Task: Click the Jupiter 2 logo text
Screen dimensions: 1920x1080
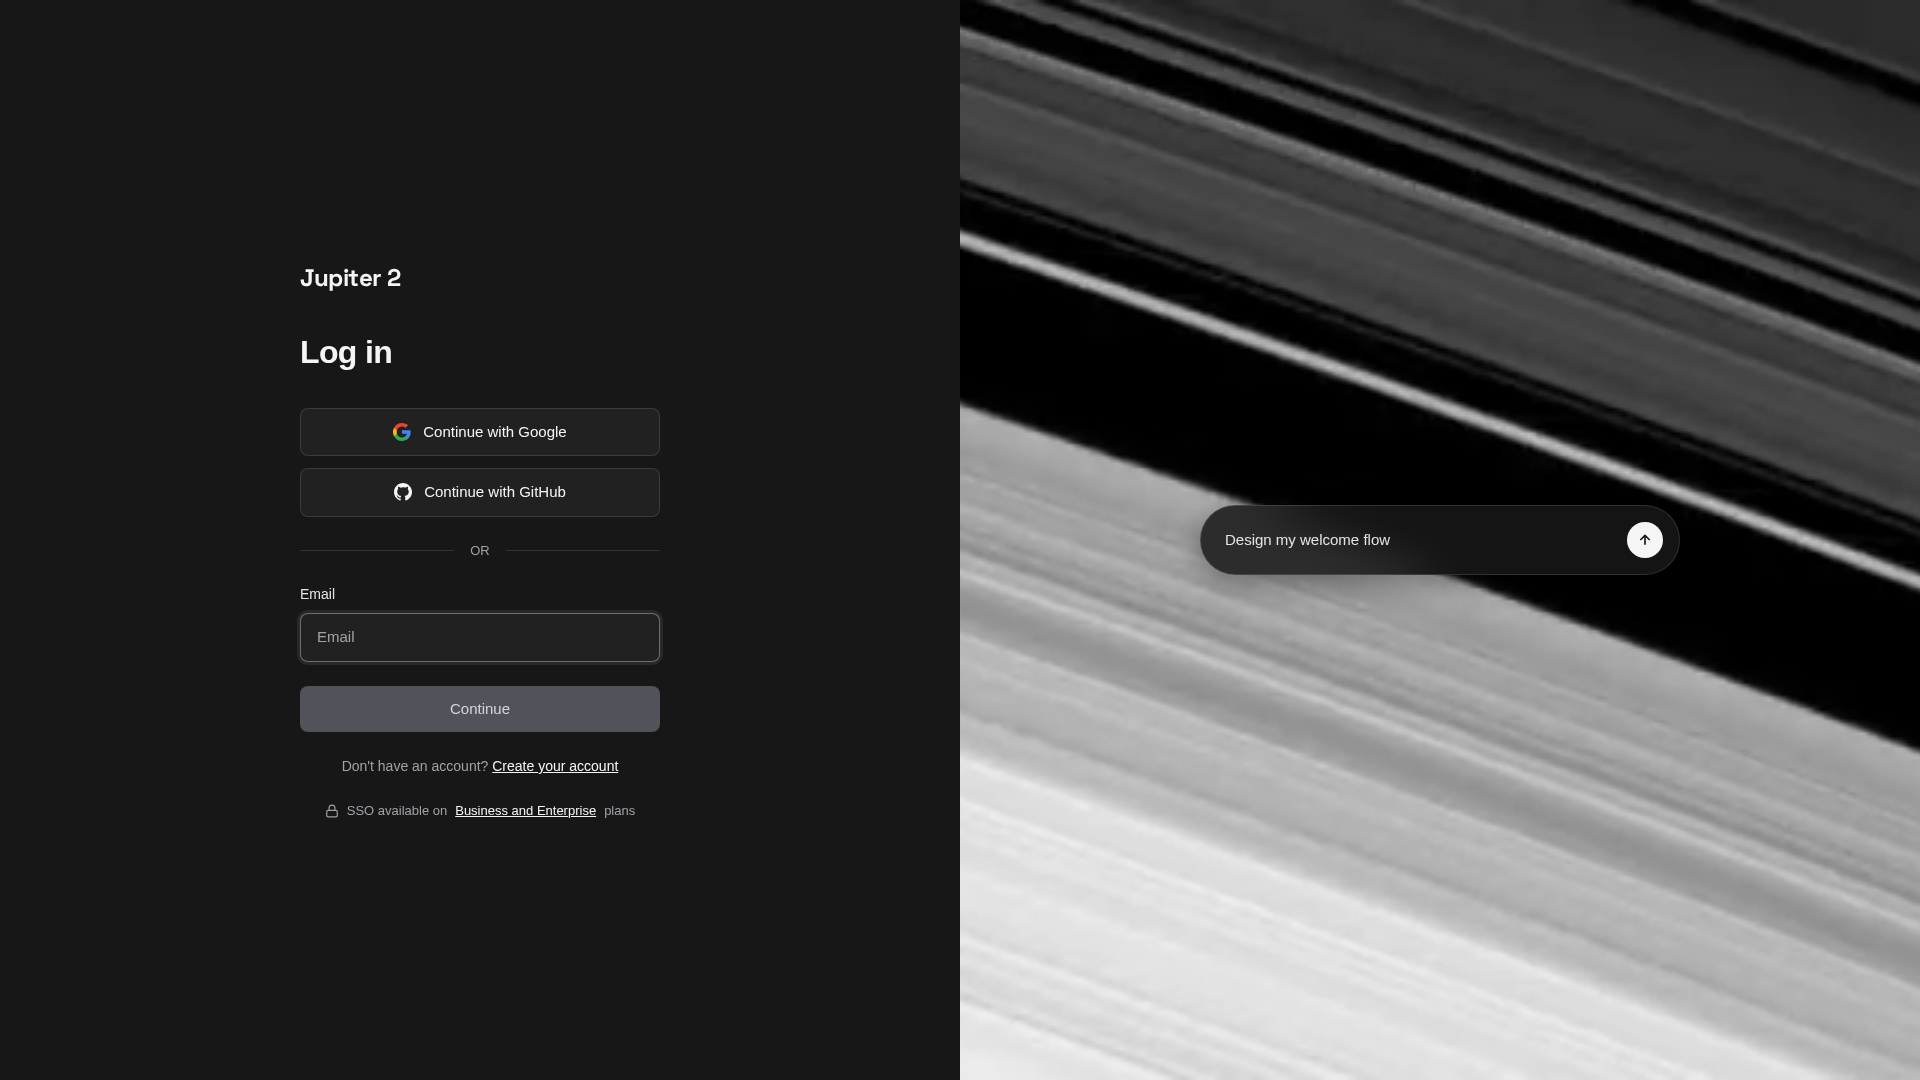Action: pyautogui.click(x=350, y=278)
